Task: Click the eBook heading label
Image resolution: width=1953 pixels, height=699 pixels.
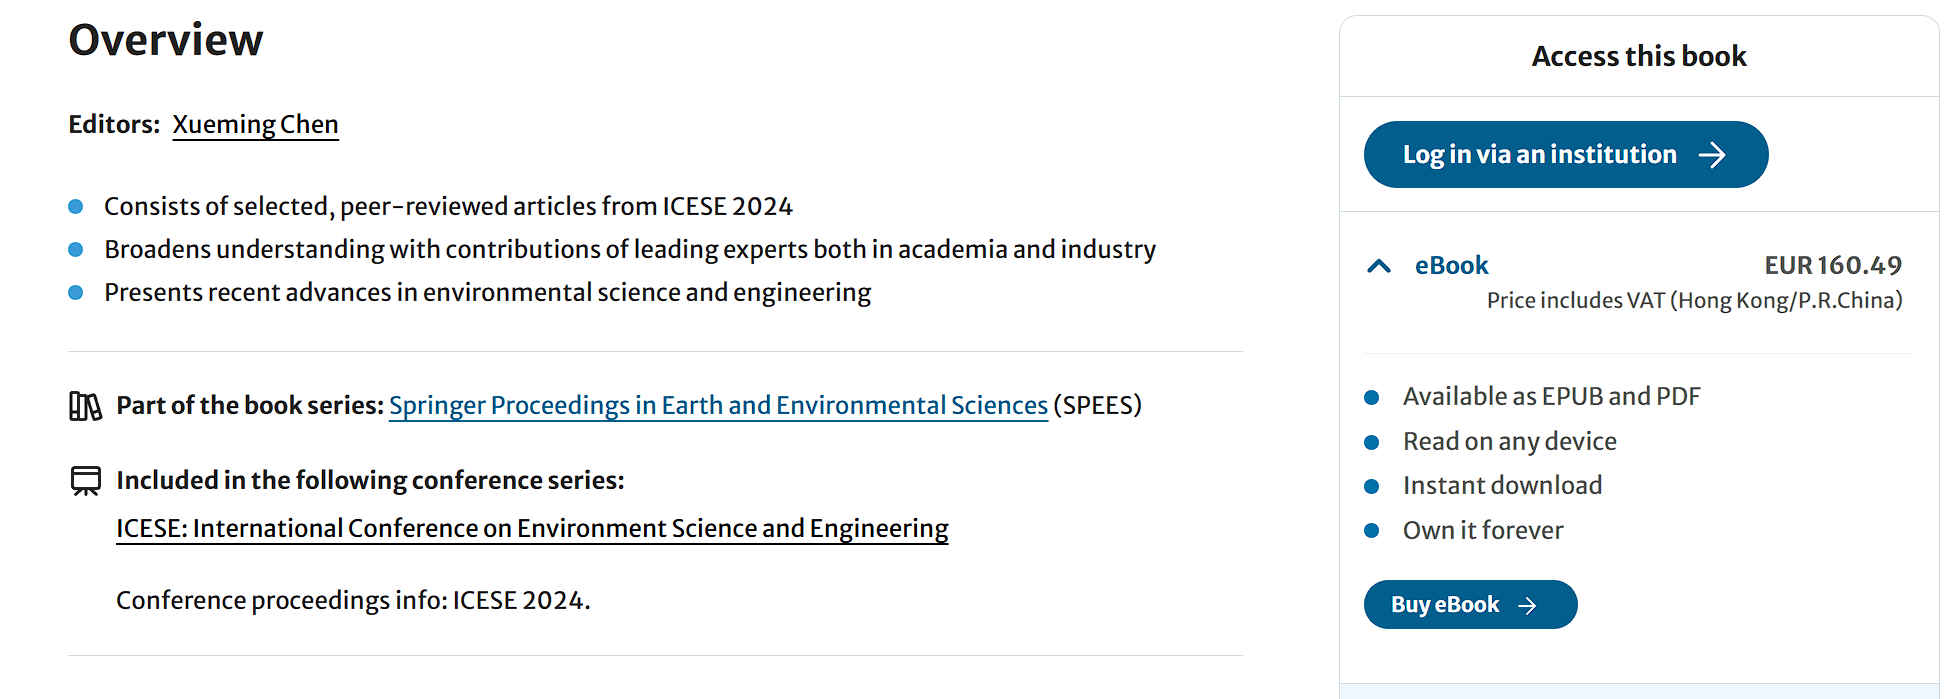Action: point(1451,266)
